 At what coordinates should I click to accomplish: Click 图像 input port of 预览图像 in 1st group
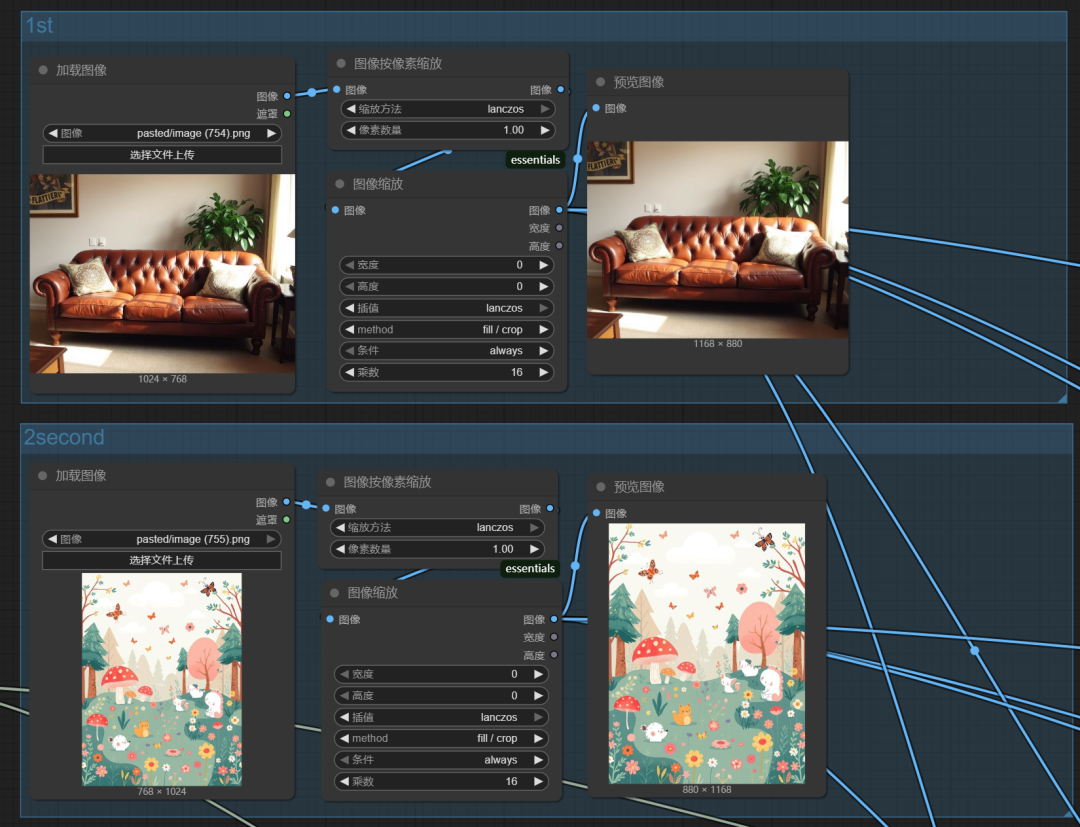click(x=596, y=108)
